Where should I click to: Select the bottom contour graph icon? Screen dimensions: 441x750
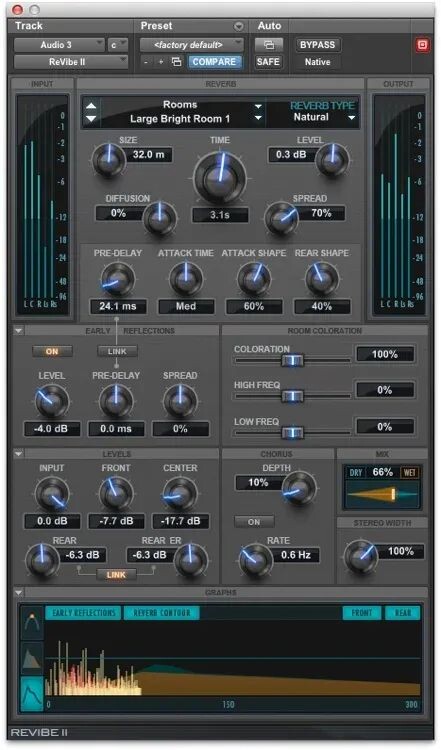tap(33, 692)
